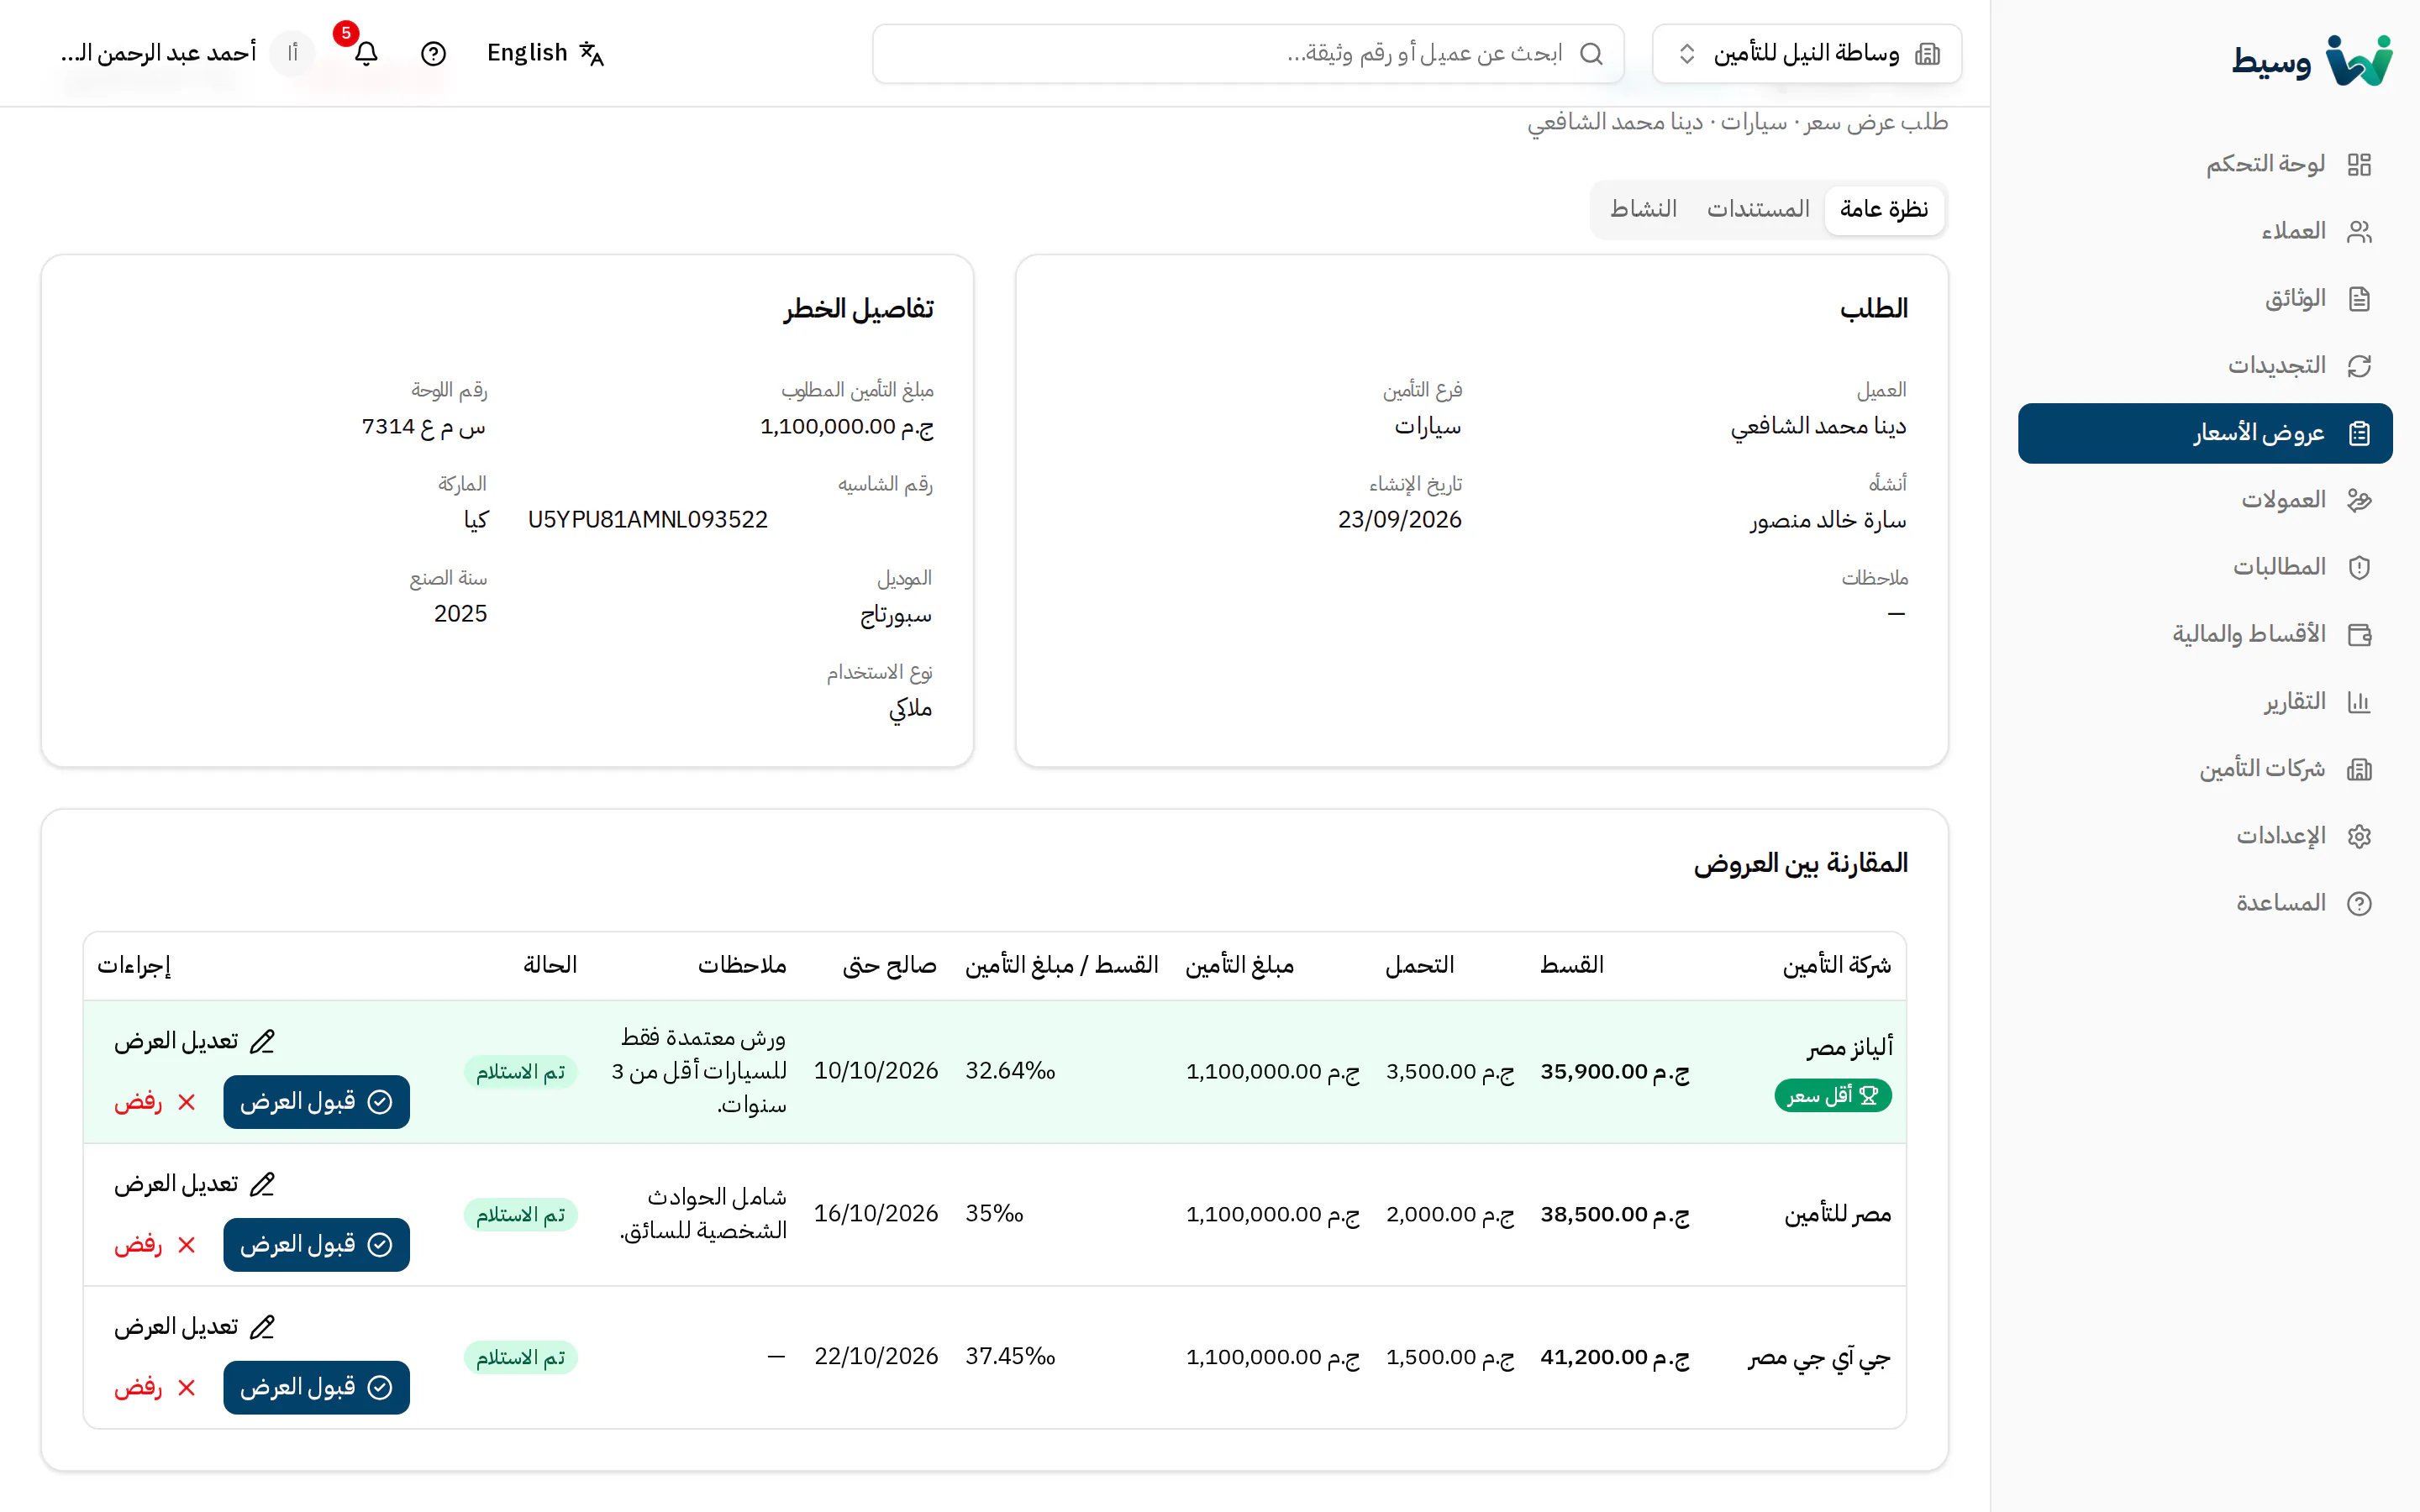Click the تم الاستلام status for مصر للتأمين
The image size is (2420, 1512).
521,1215
